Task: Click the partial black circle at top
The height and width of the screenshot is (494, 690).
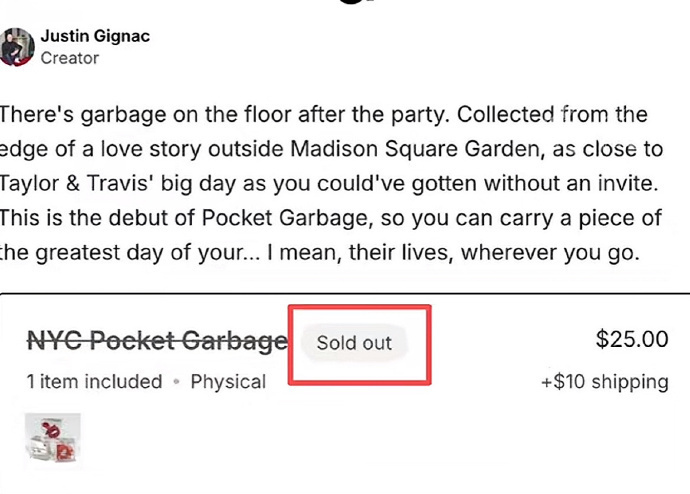Action: [354, 1]
